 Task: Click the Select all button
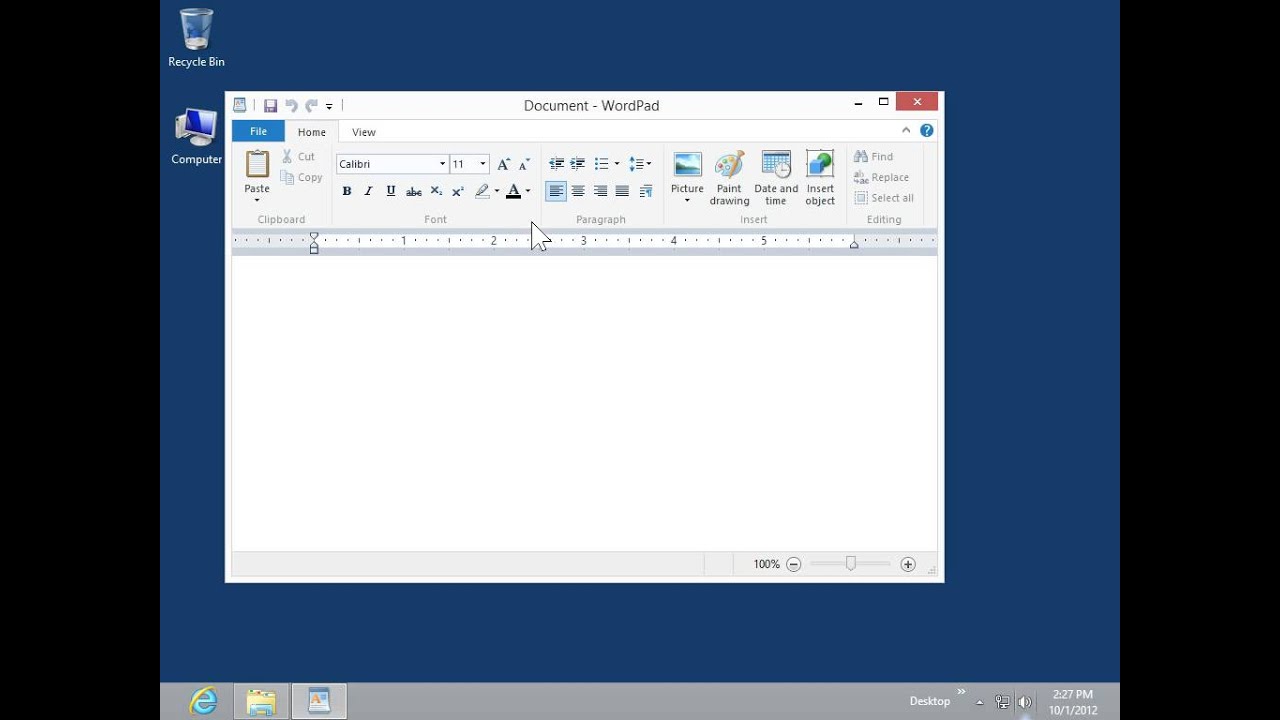(x=884, y=198)
